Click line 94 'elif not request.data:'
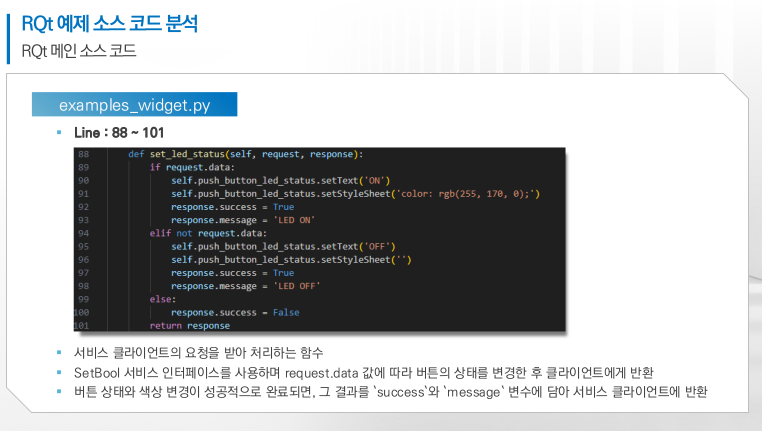 tap(208, 233)
